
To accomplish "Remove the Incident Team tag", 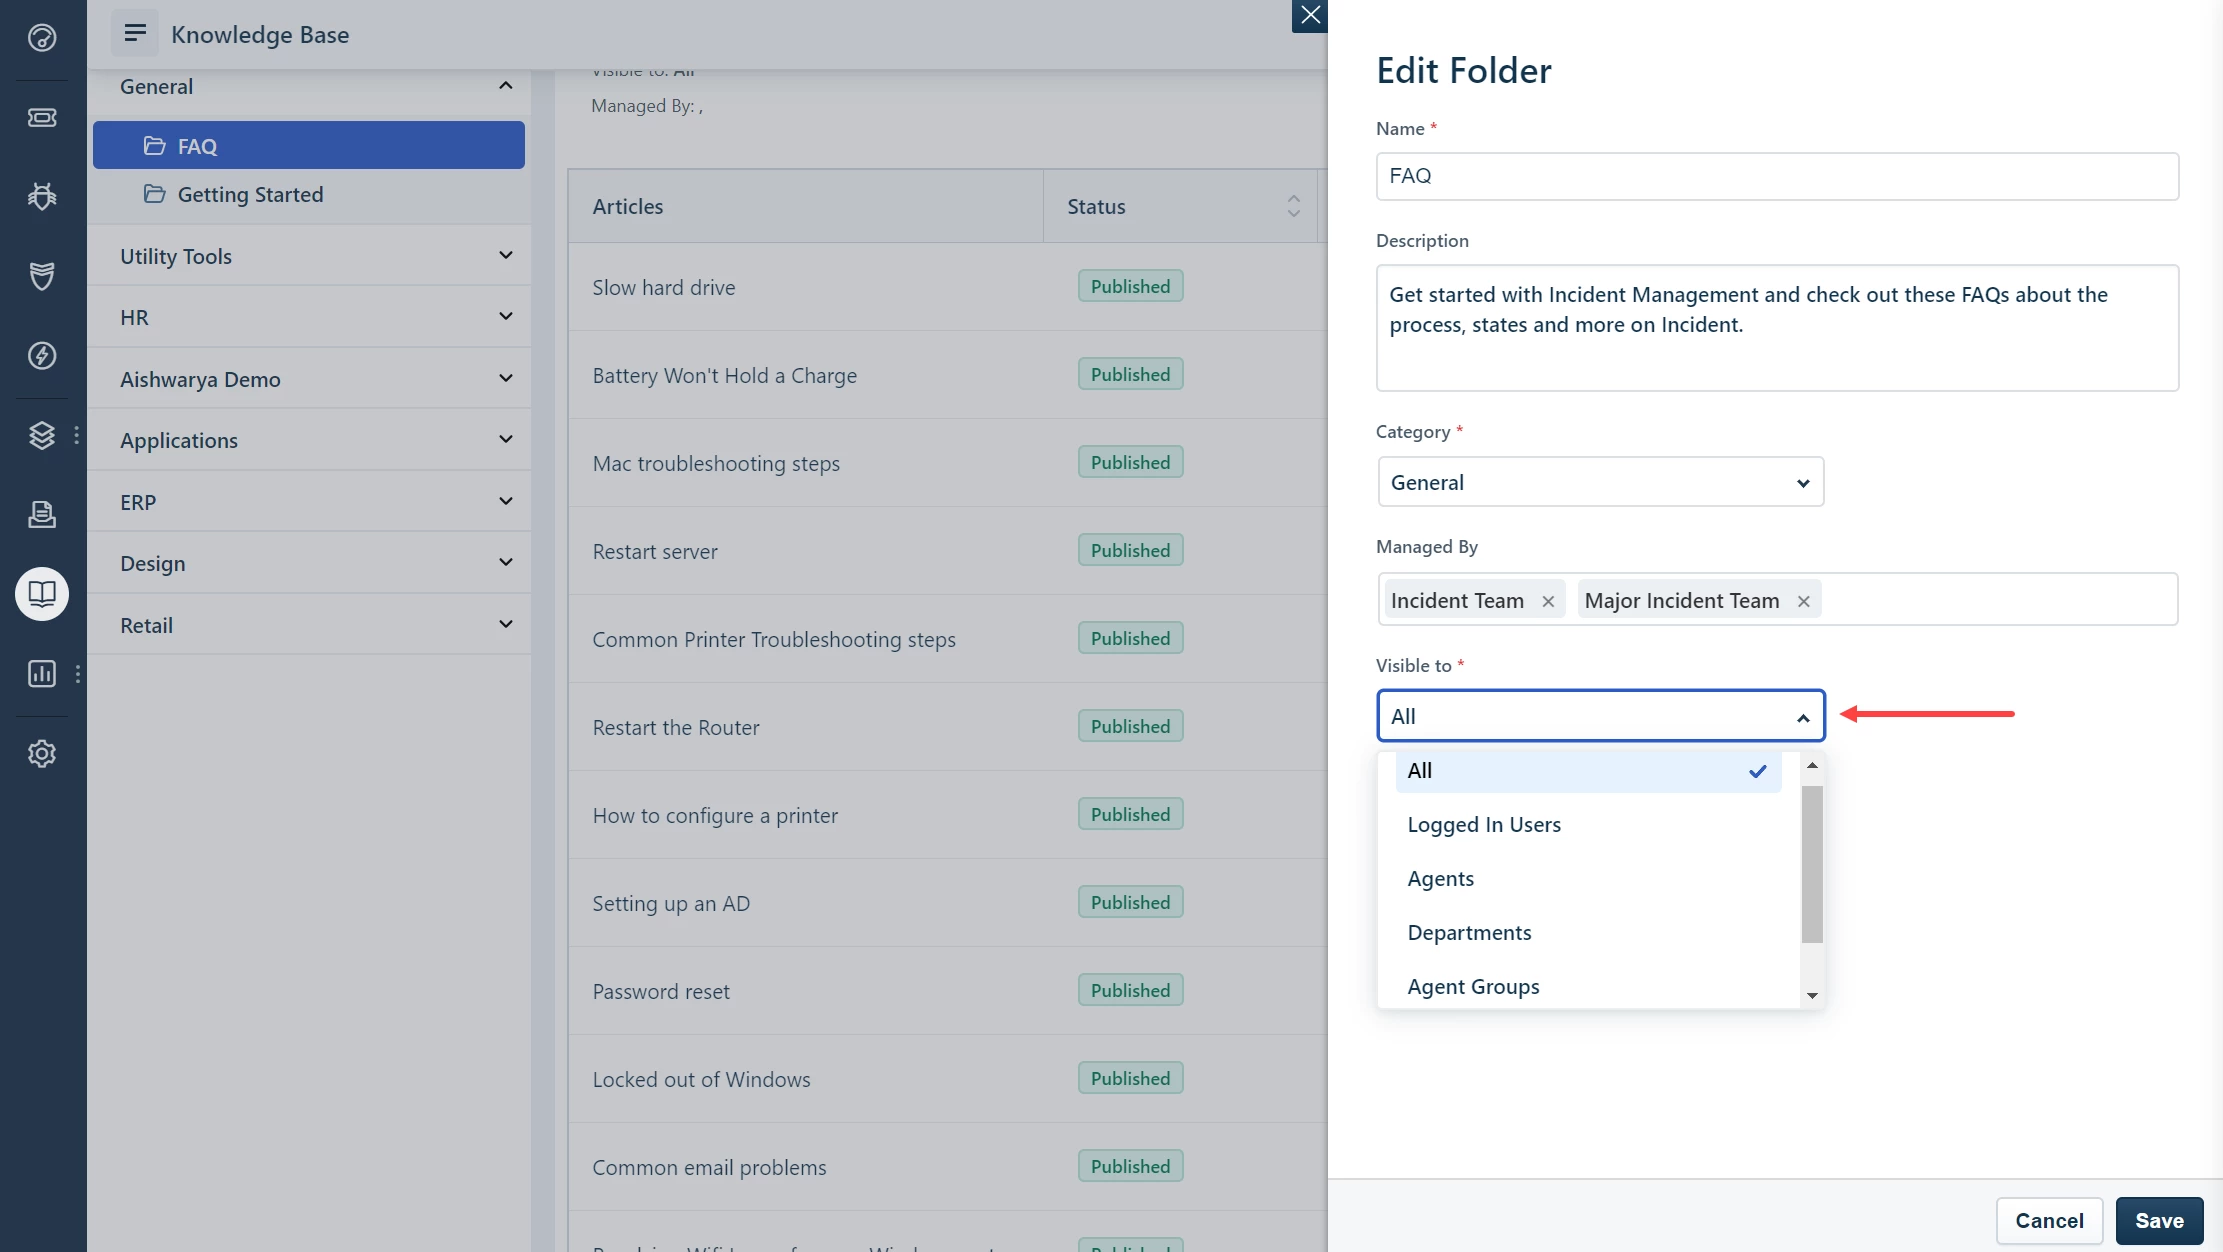I will 1548,601.
